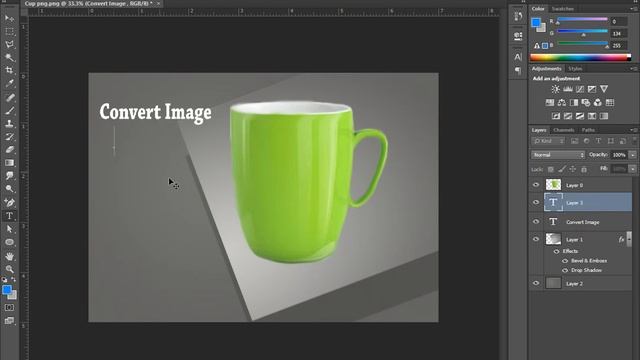Switch to the Swatches tab
Screen dimensions: 640x360
[x=562, y=9]
